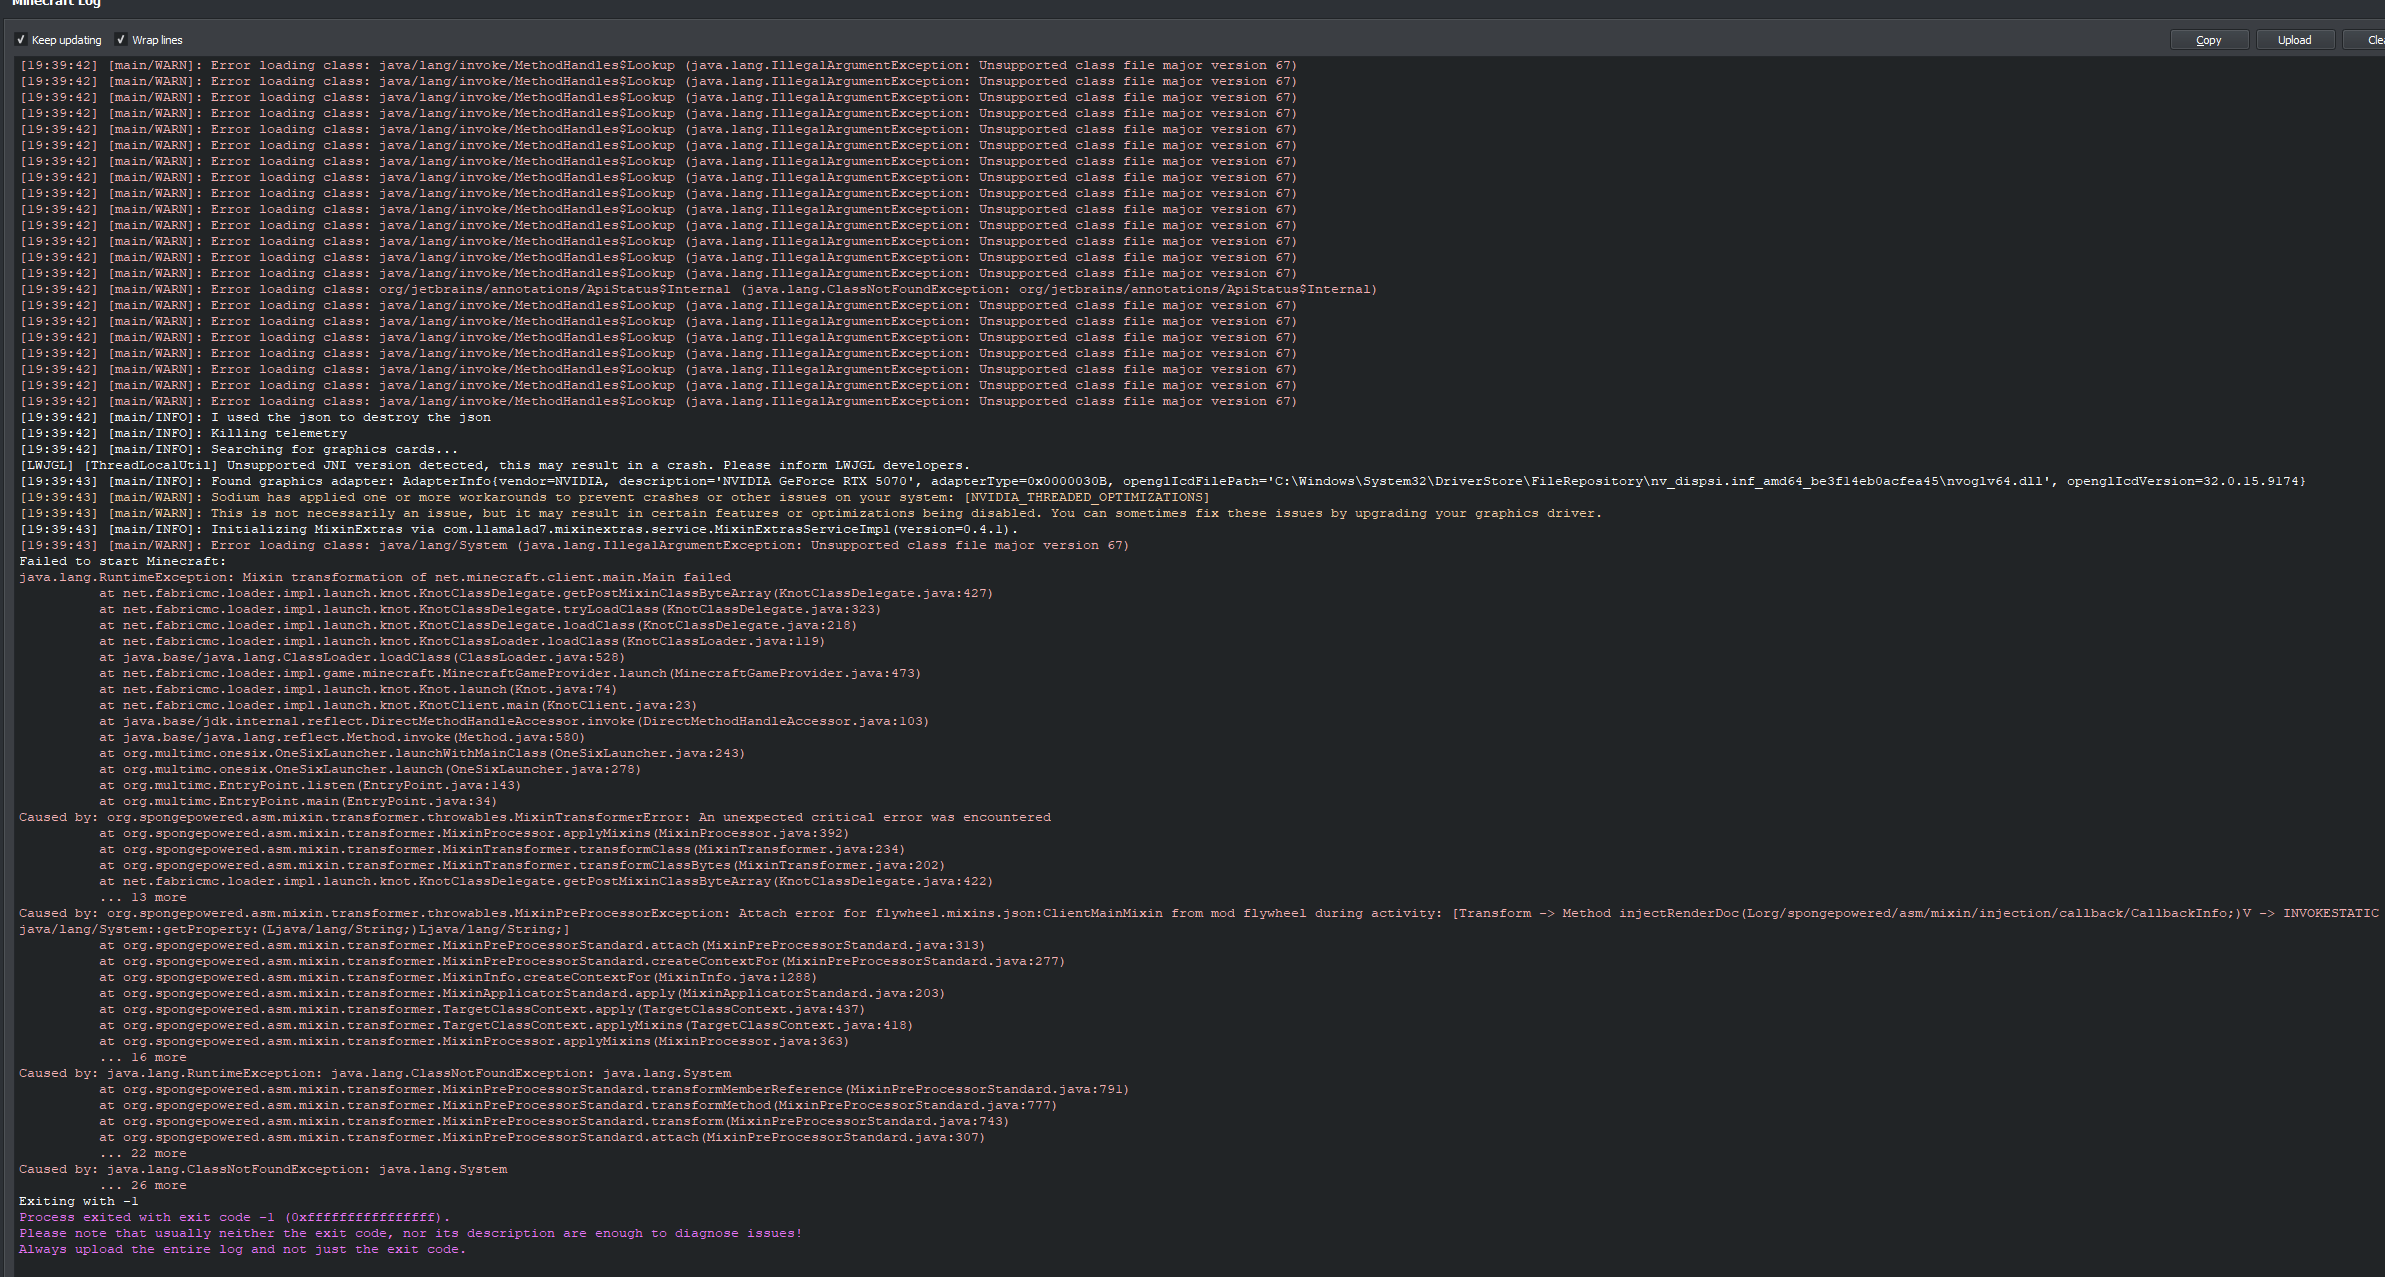Click the 'Searching for graphics cards...' line
2385x1277 pixels.
coord(334,449)
